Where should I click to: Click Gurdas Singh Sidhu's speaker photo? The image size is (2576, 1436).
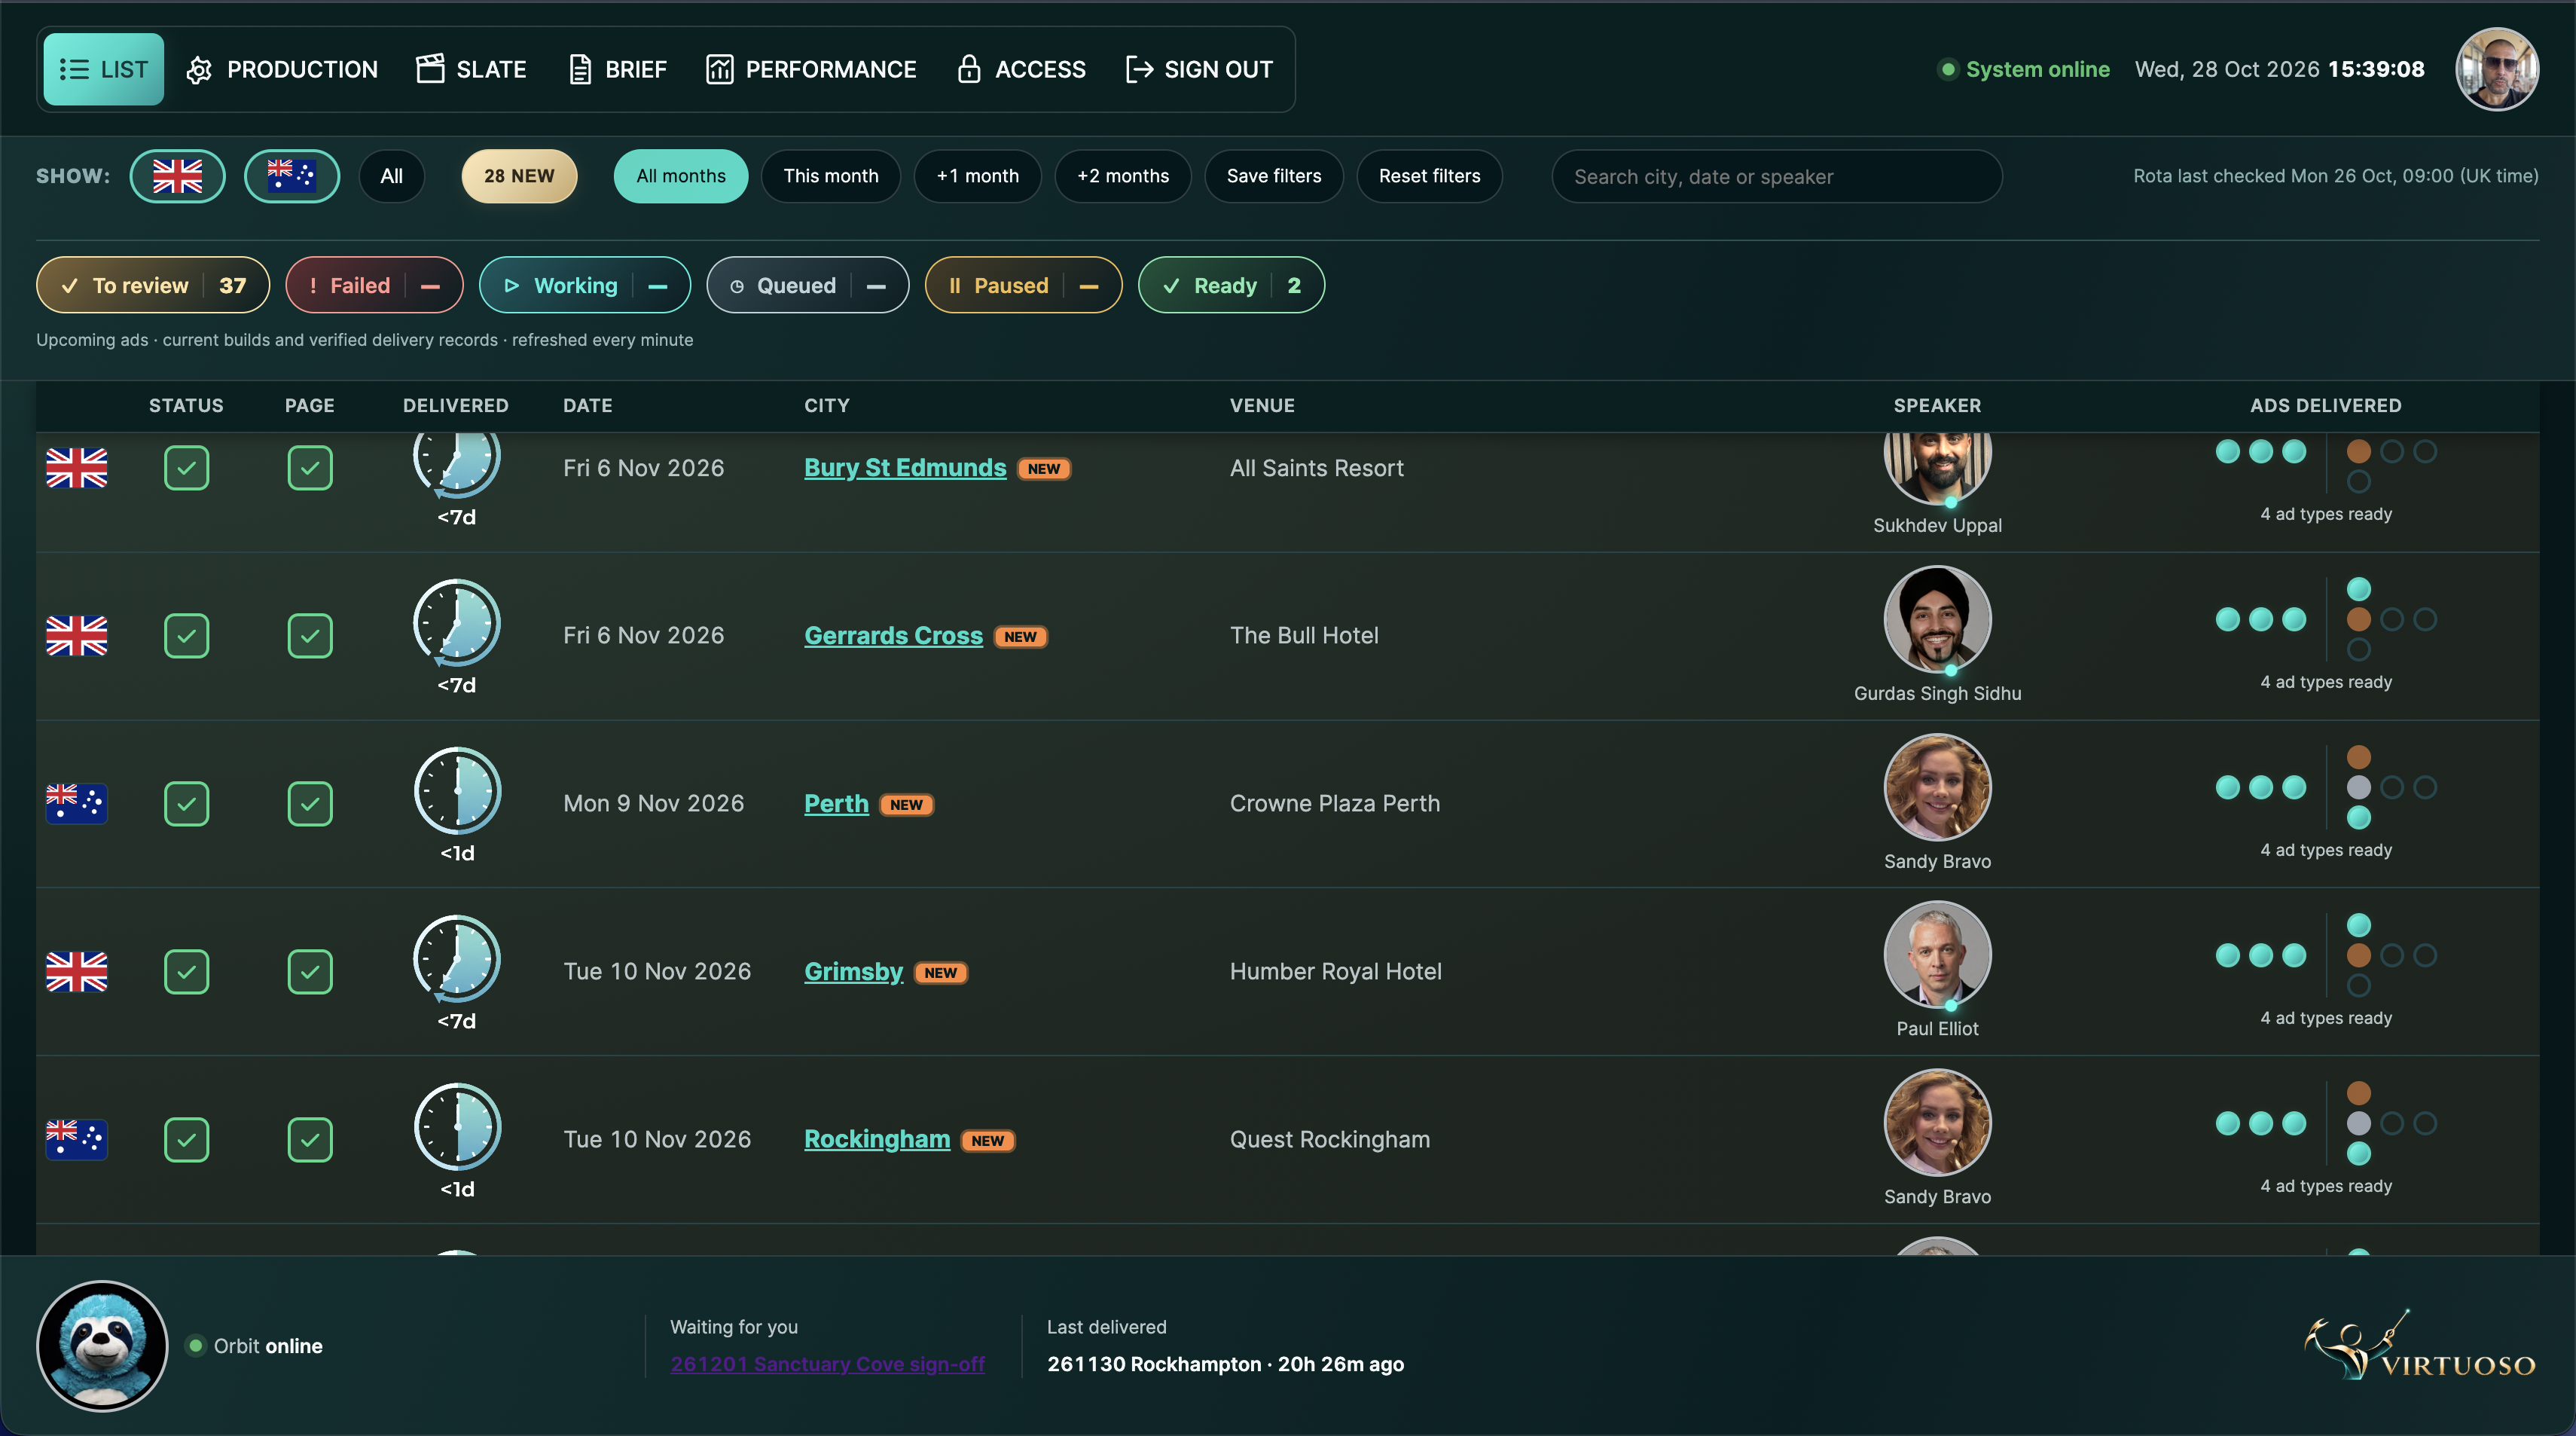coord(1937,620)
